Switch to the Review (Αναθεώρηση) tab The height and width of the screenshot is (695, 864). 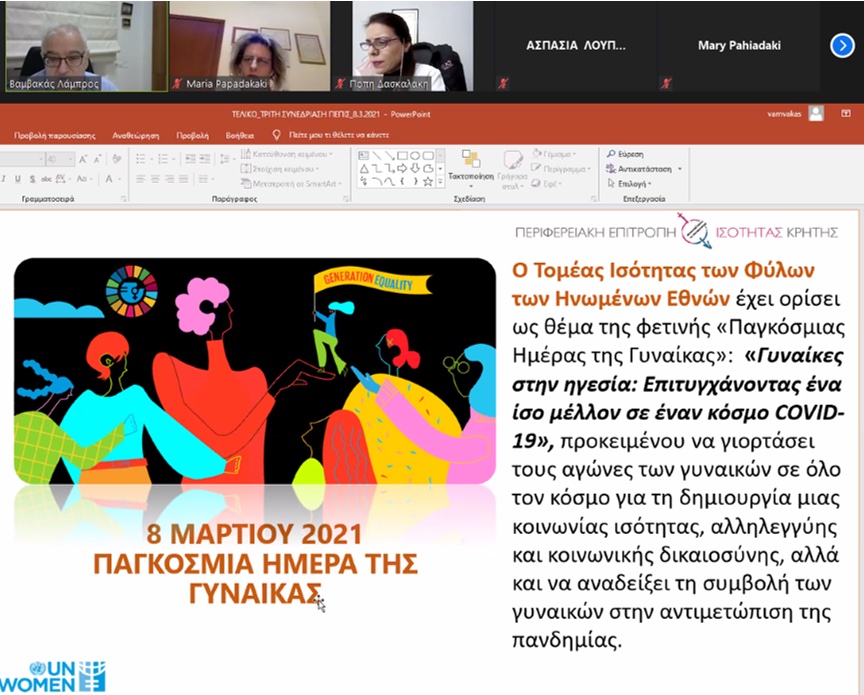tap(136, 133)
